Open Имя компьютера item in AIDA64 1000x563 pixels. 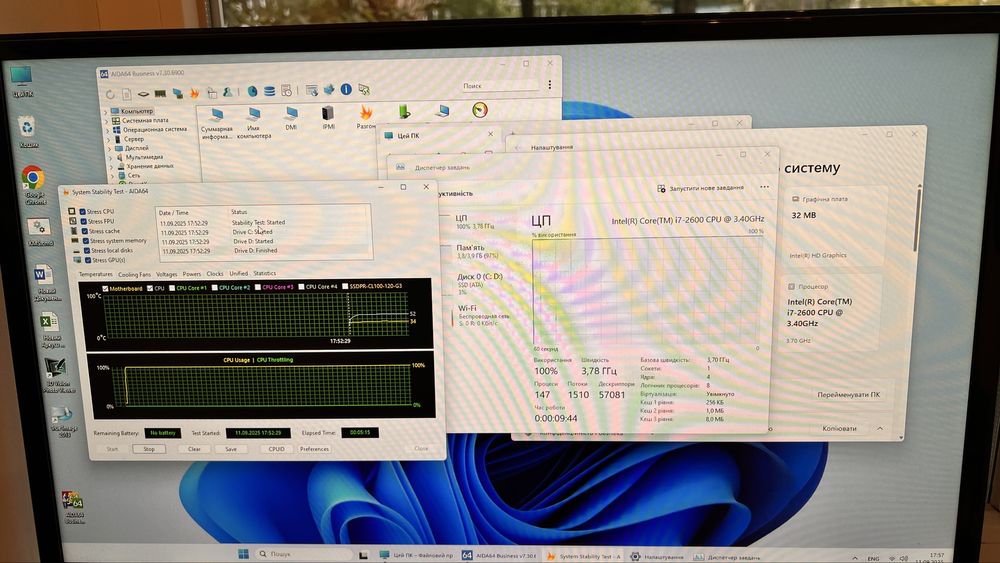coord(254,122)
